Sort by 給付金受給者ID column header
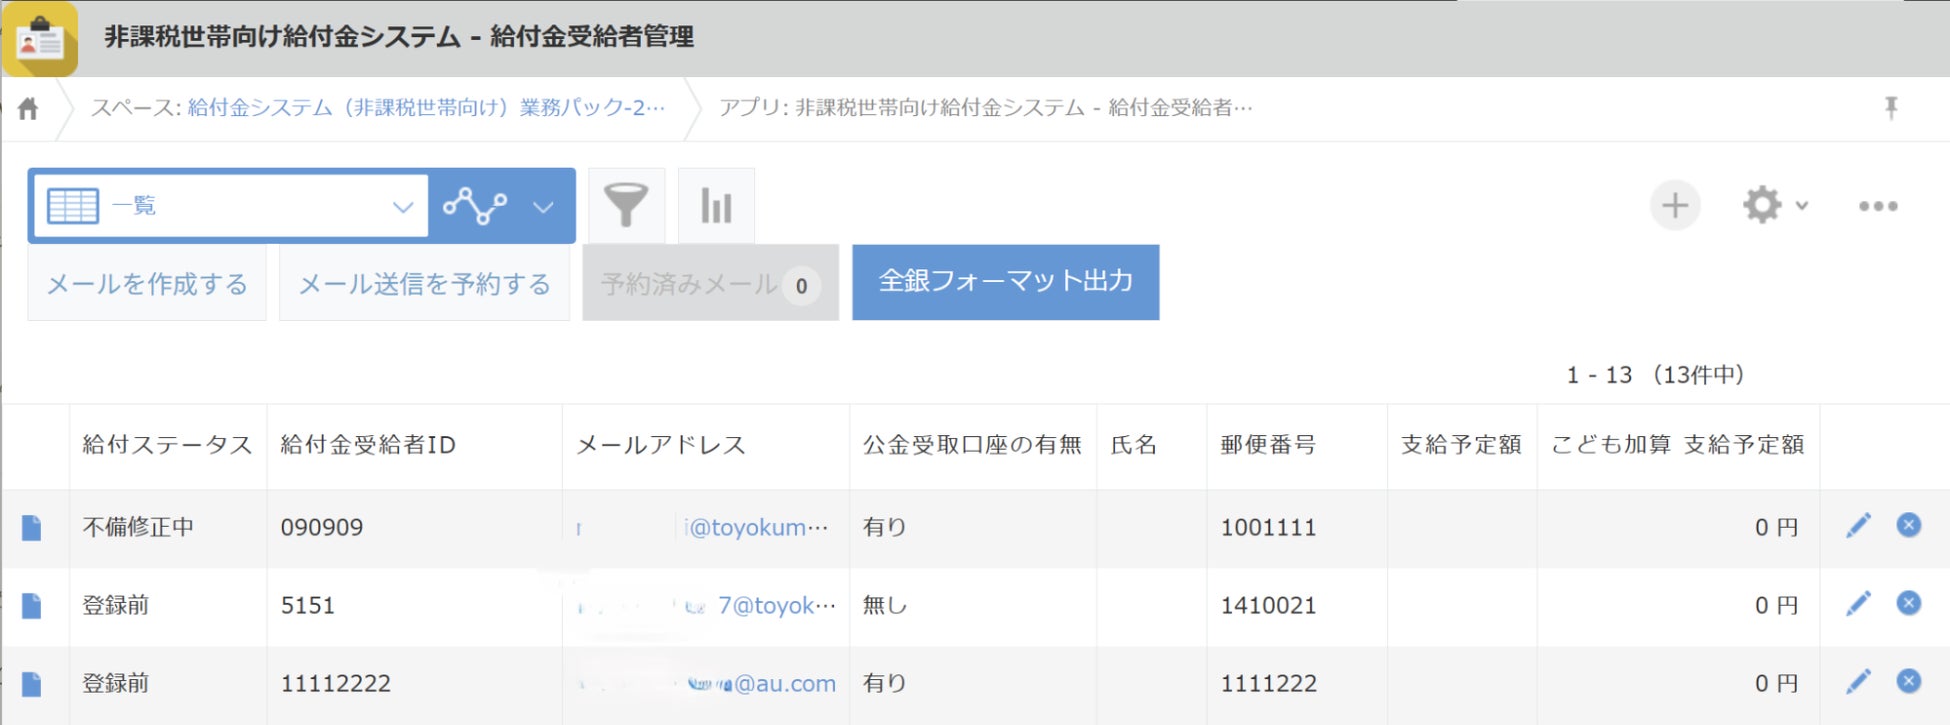The height and width of the screenshot is (725, 1950). pyautogui.click(x=368, y=445)
